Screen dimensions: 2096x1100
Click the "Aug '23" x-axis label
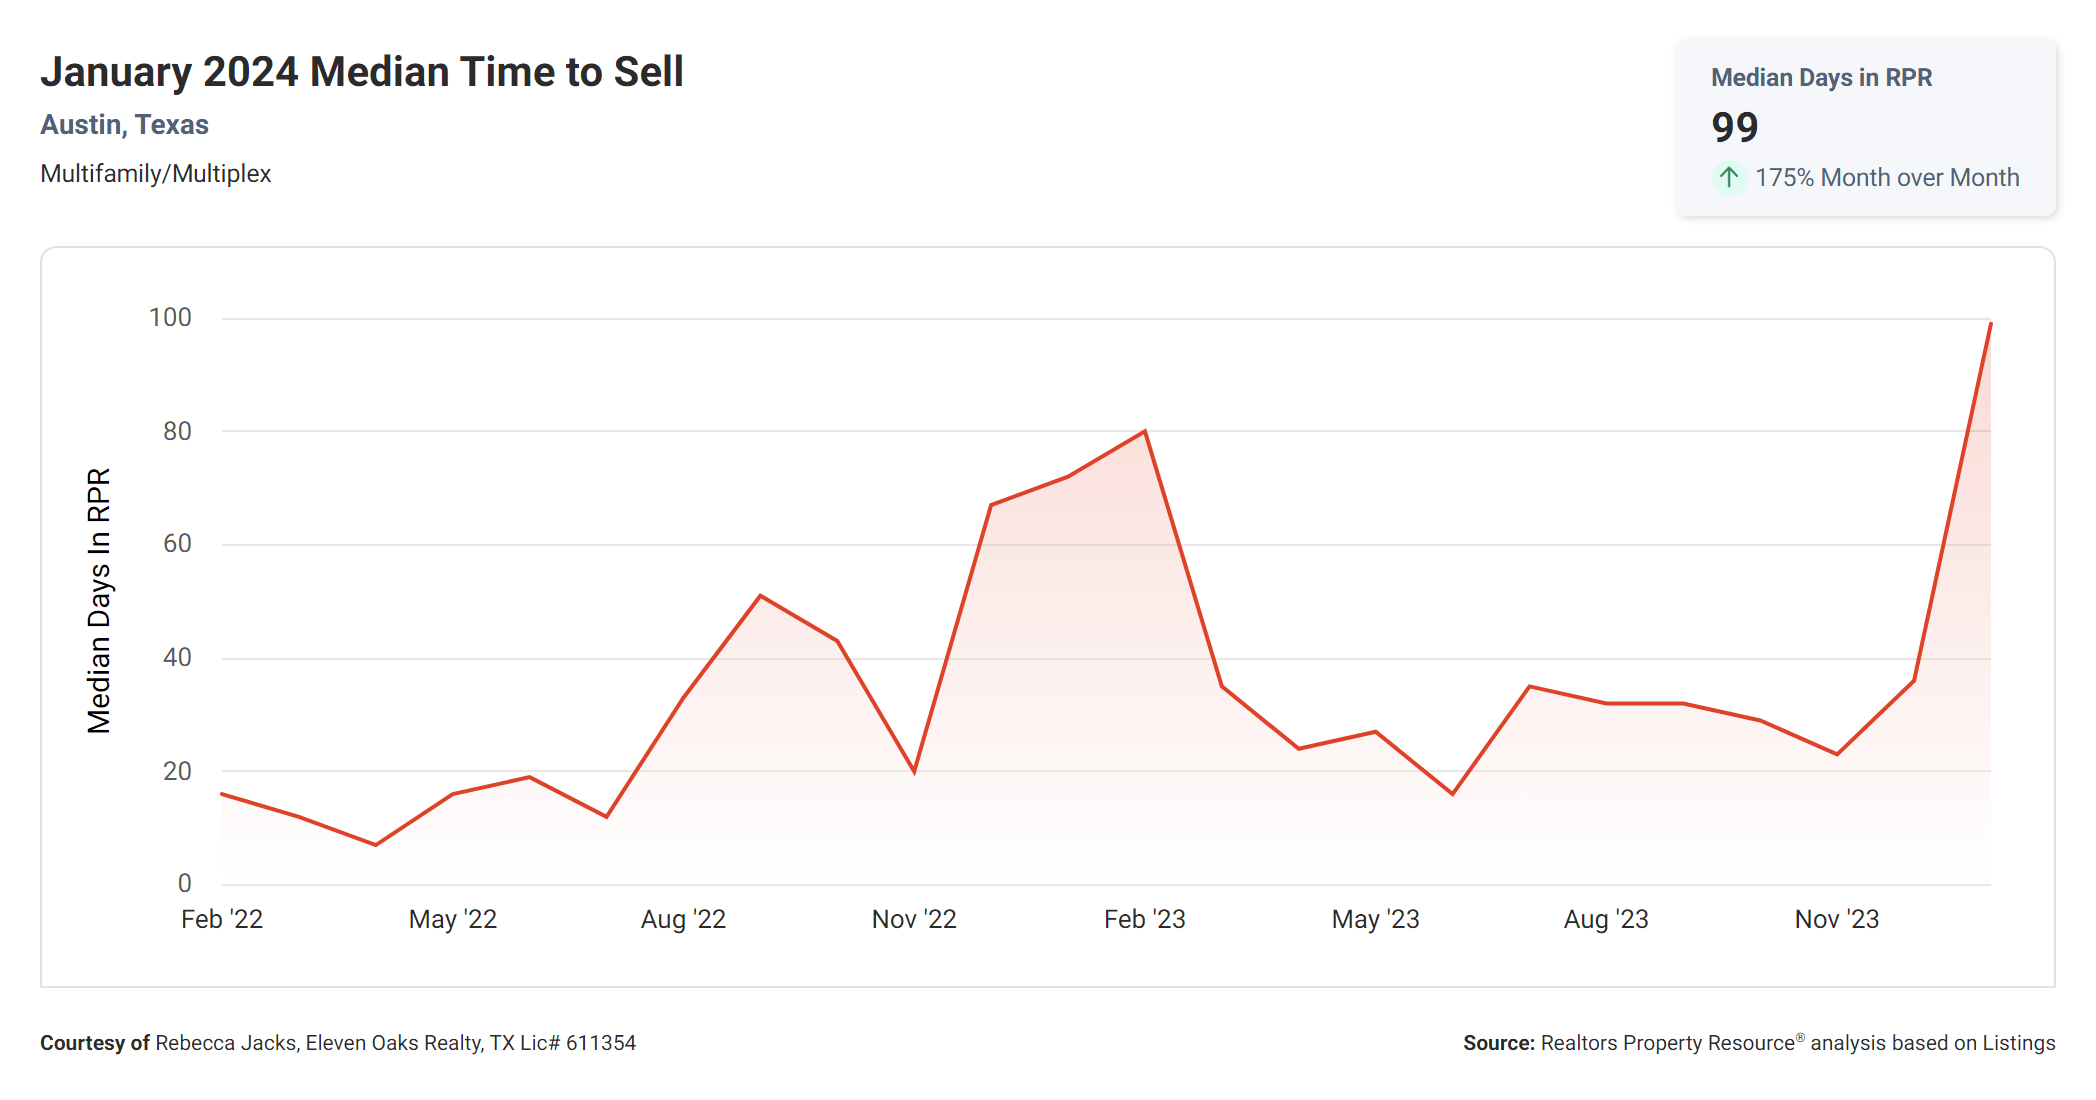(1606, 919)
